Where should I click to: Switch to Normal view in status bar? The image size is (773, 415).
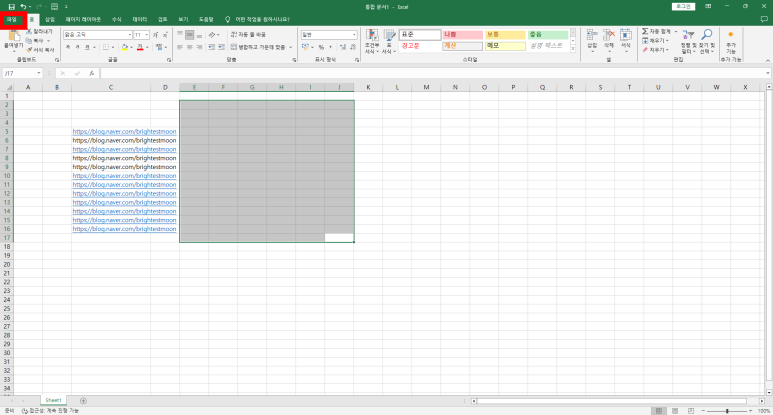[659, 411]
